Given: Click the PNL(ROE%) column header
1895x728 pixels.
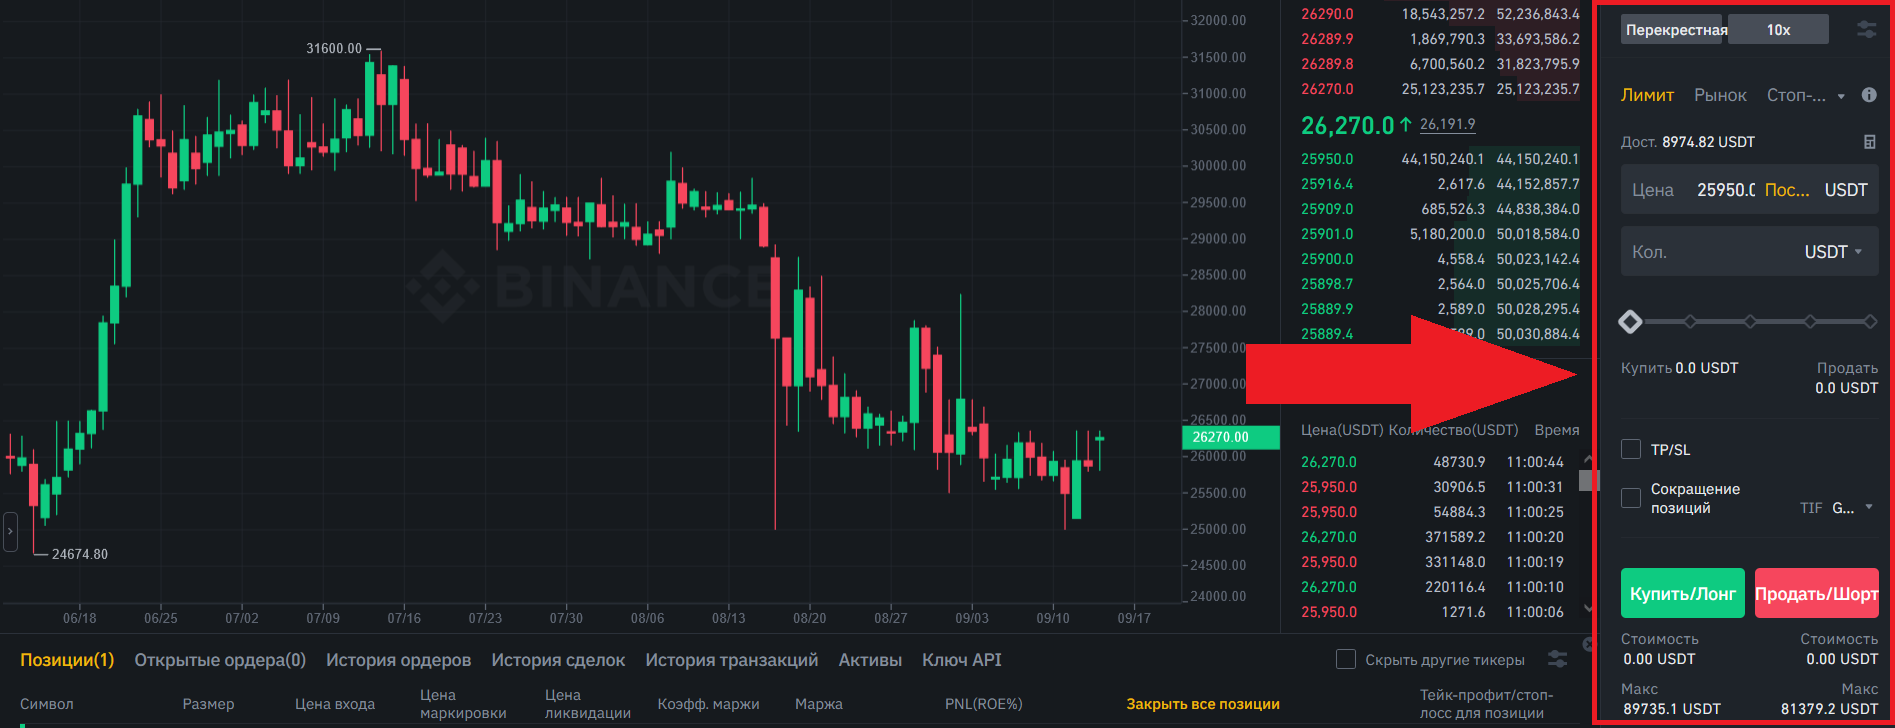Looking at the screenshot, I should (984, 704).
